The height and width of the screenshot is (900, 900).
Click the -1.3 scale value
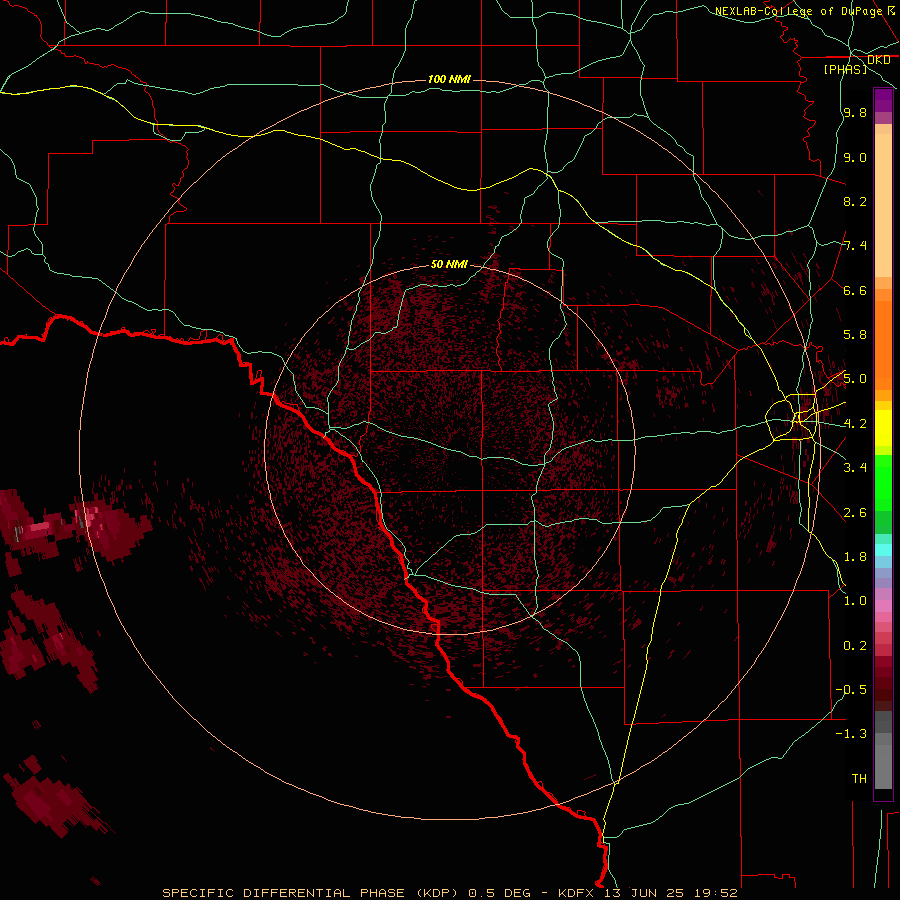pos(851,734)
